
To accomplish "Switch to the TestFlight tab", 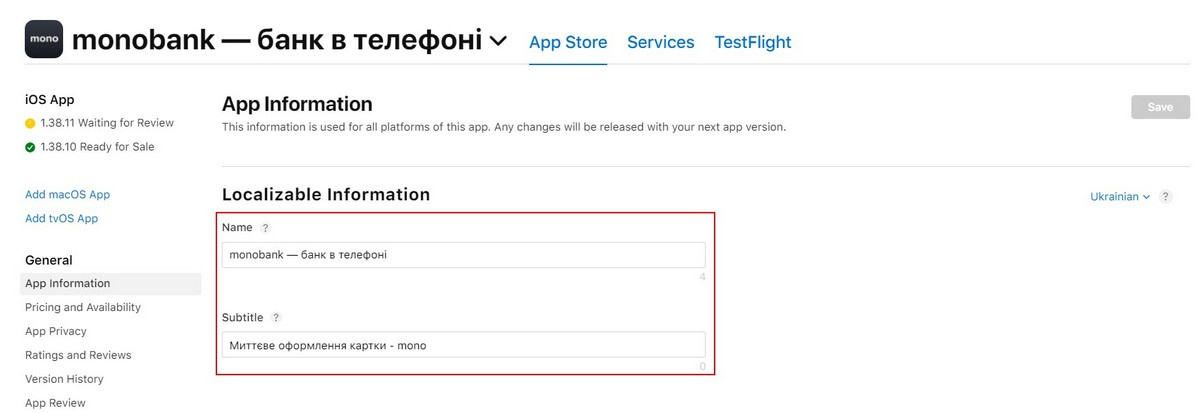I will pos(752,42).
